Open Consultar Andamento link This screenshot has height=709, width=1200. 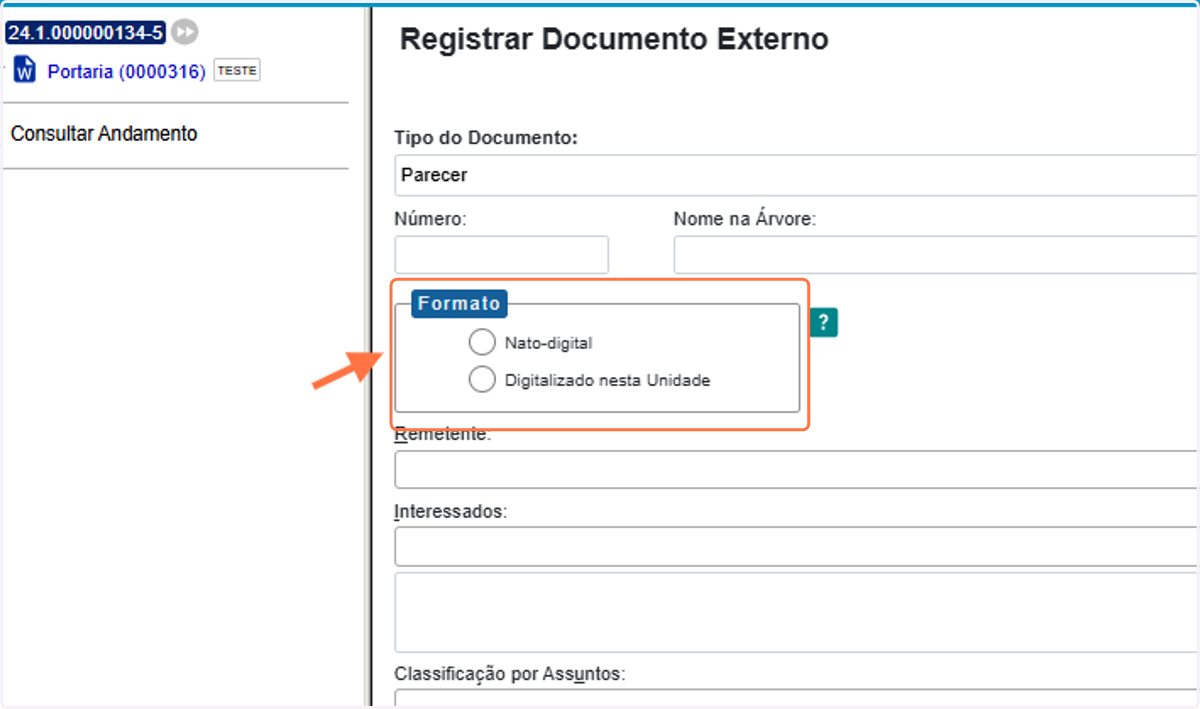click(x=104, y=133)
